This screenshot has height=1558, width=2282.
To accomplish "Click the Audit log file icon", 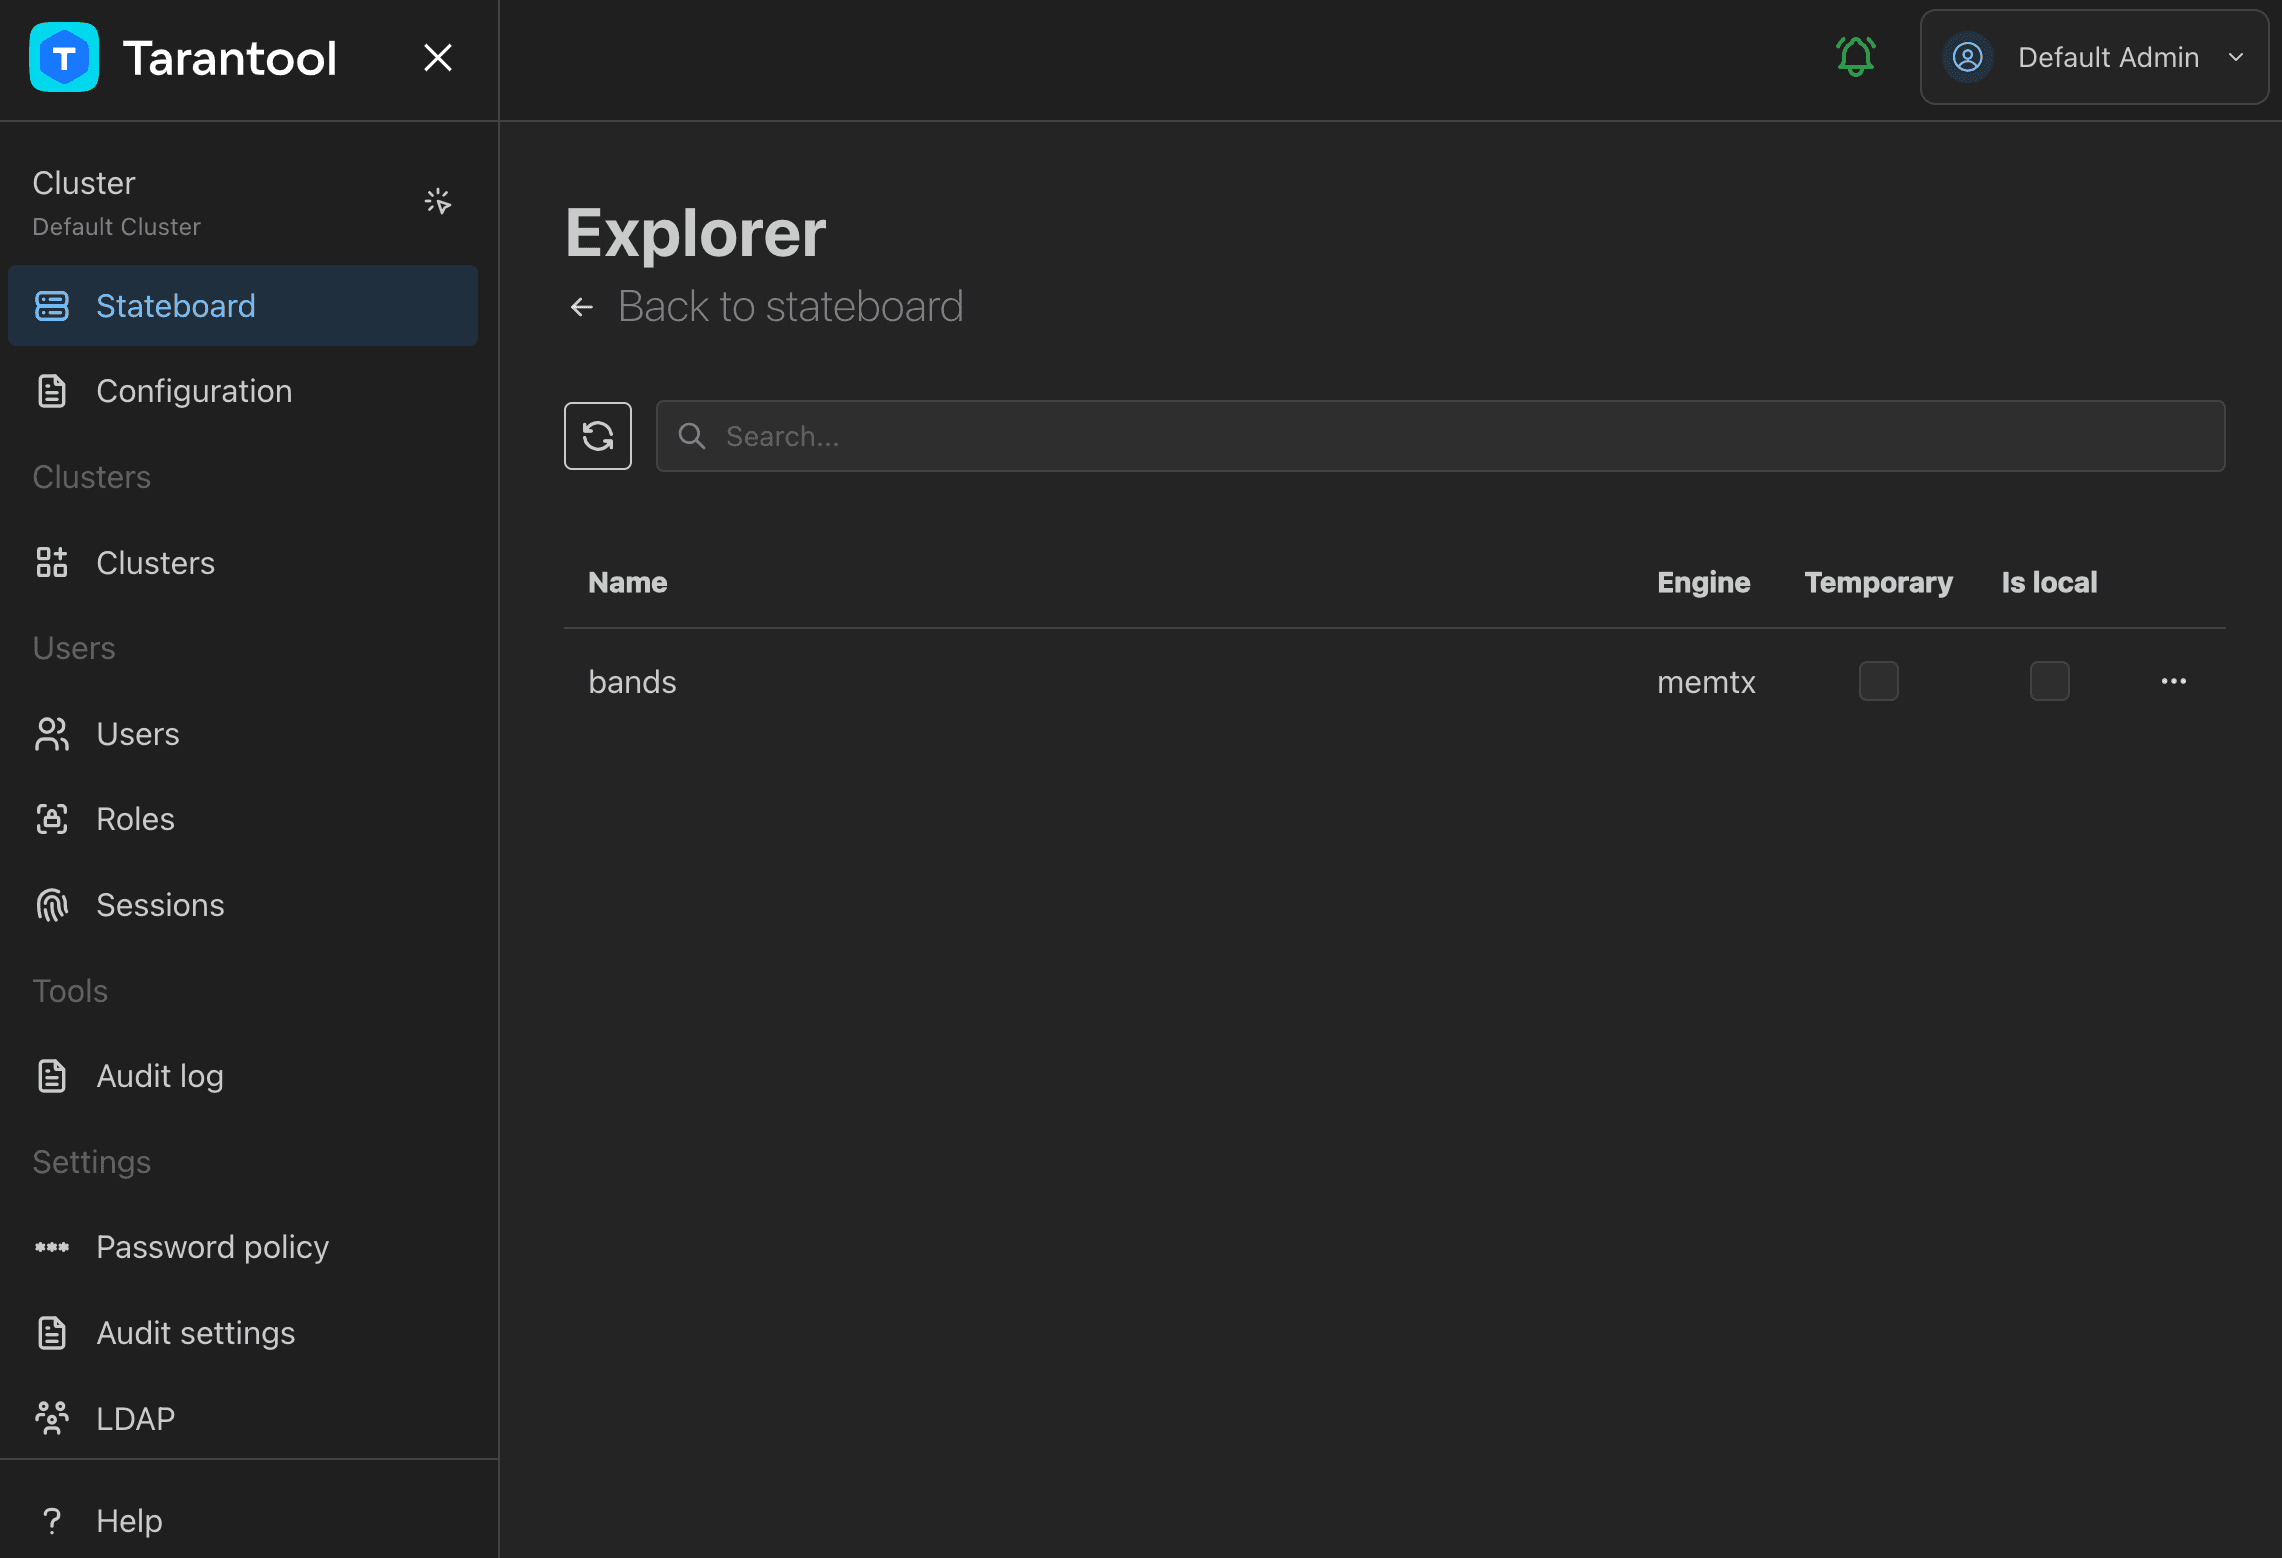I will (52, 1076).
